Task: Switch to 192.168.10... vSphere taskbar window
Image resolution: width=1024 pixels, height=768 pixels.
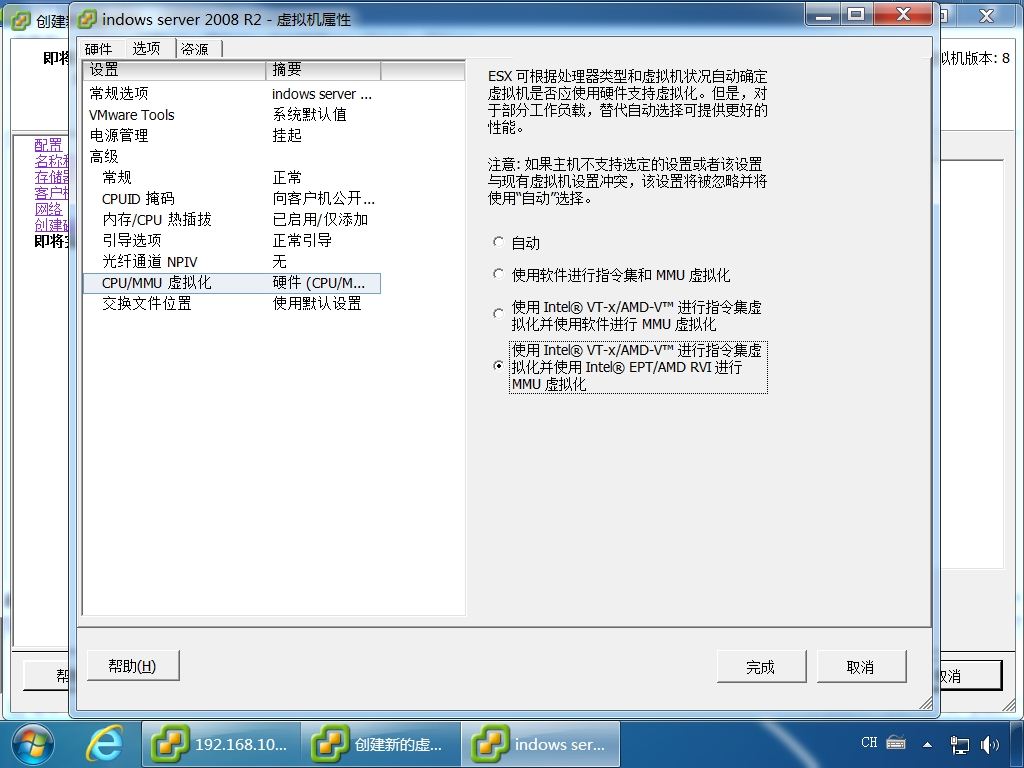Action: coord(222,744)
